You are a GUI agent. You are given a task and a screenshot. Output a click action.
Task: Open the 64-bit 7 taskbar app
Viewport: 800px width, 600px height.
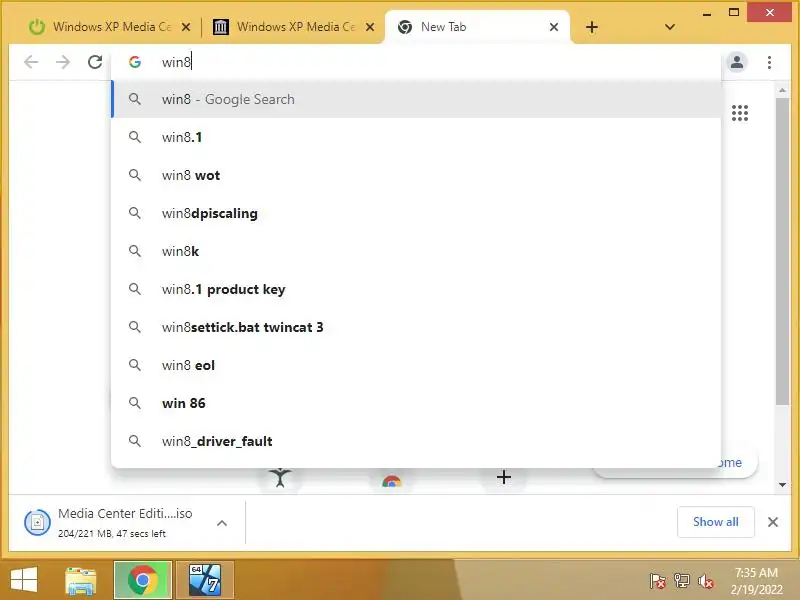tap(205, 580)
